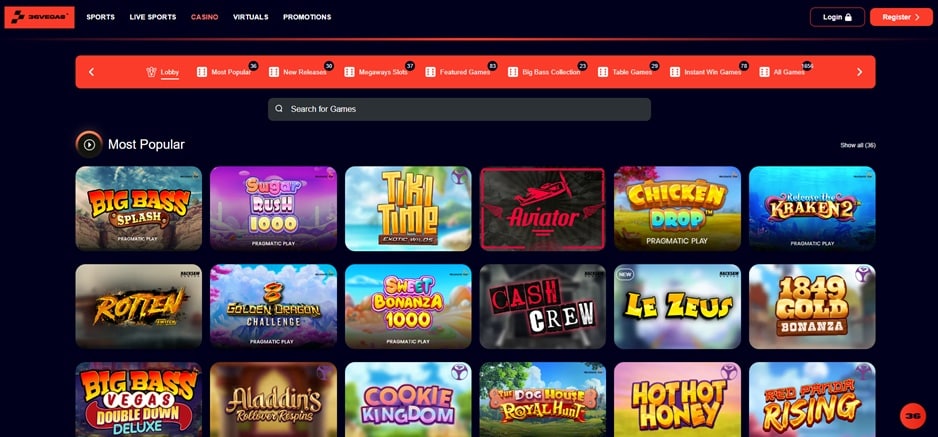The image size is (938, 437).
Task: Click the dice icon beside Megaways Slots
Action: 349,72
